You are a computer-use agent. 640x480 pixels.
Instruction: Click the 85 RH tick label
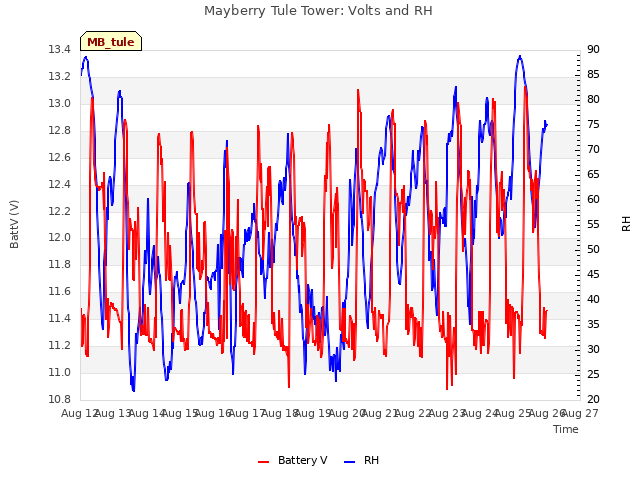(593, 75)
